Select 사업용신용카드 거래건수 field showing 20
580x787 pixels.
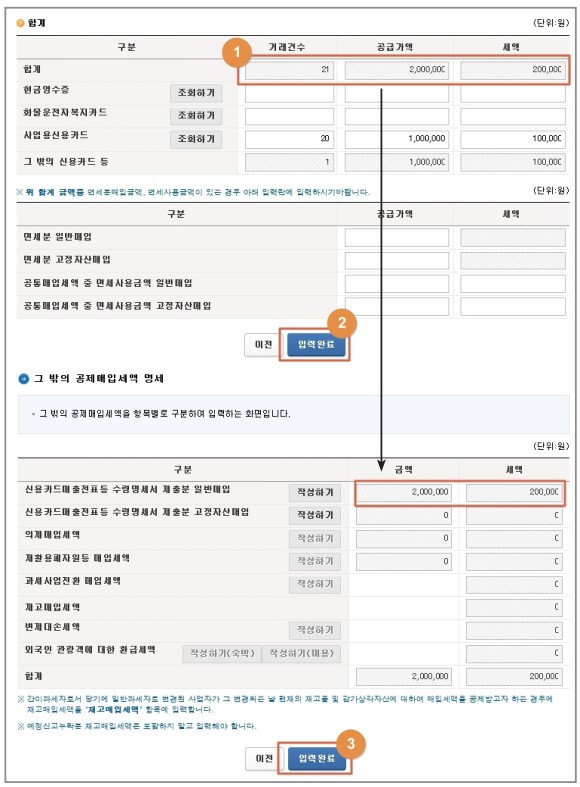pyautogui.click(x=289, y=139)
